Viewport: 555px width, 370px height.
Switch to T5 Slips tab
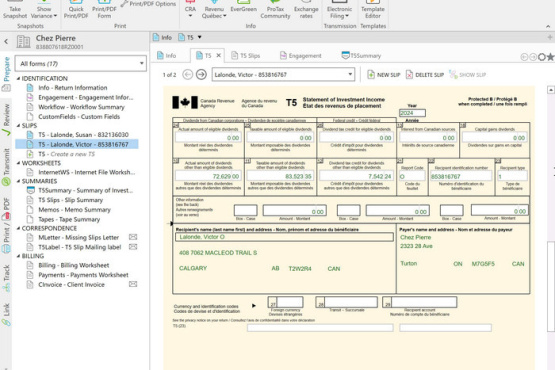point(245,56)
